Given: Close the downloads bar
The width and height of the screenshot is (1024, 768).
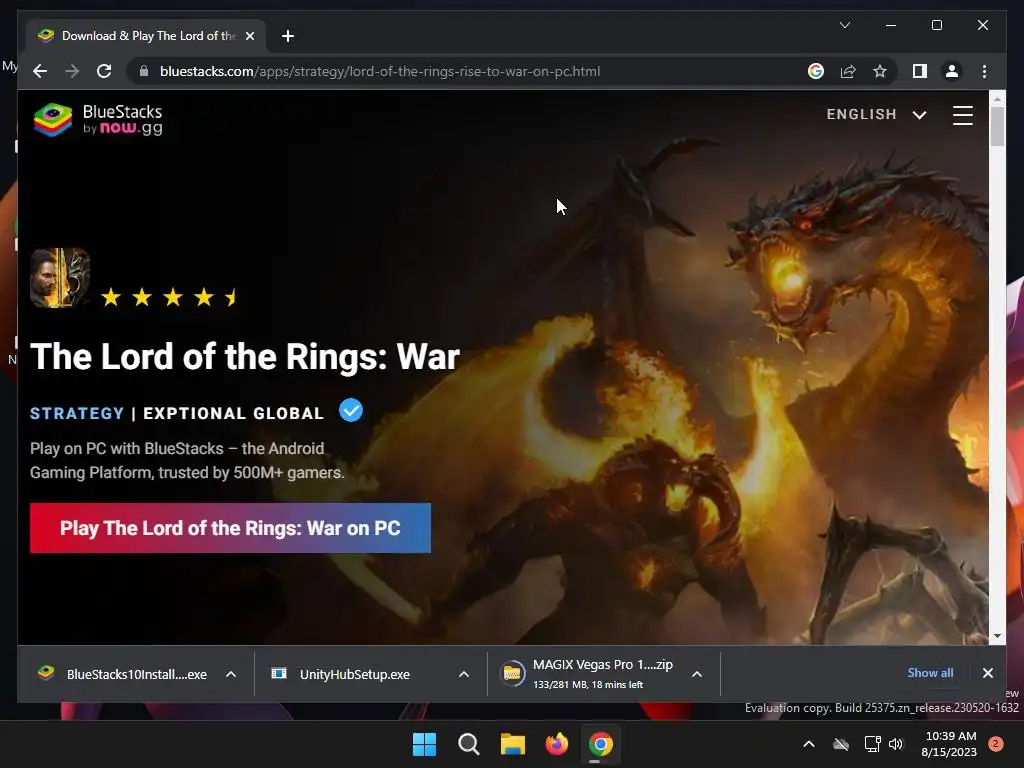Looking at the screenshot, I should click(x=987, y=673).
